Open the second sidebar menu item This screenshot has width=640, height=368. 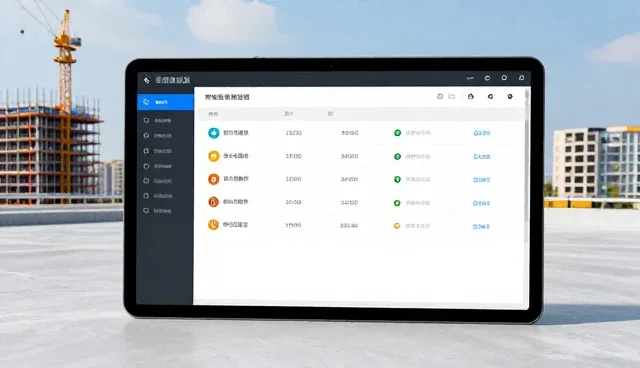pyautogui.click(x=158, y=120)
